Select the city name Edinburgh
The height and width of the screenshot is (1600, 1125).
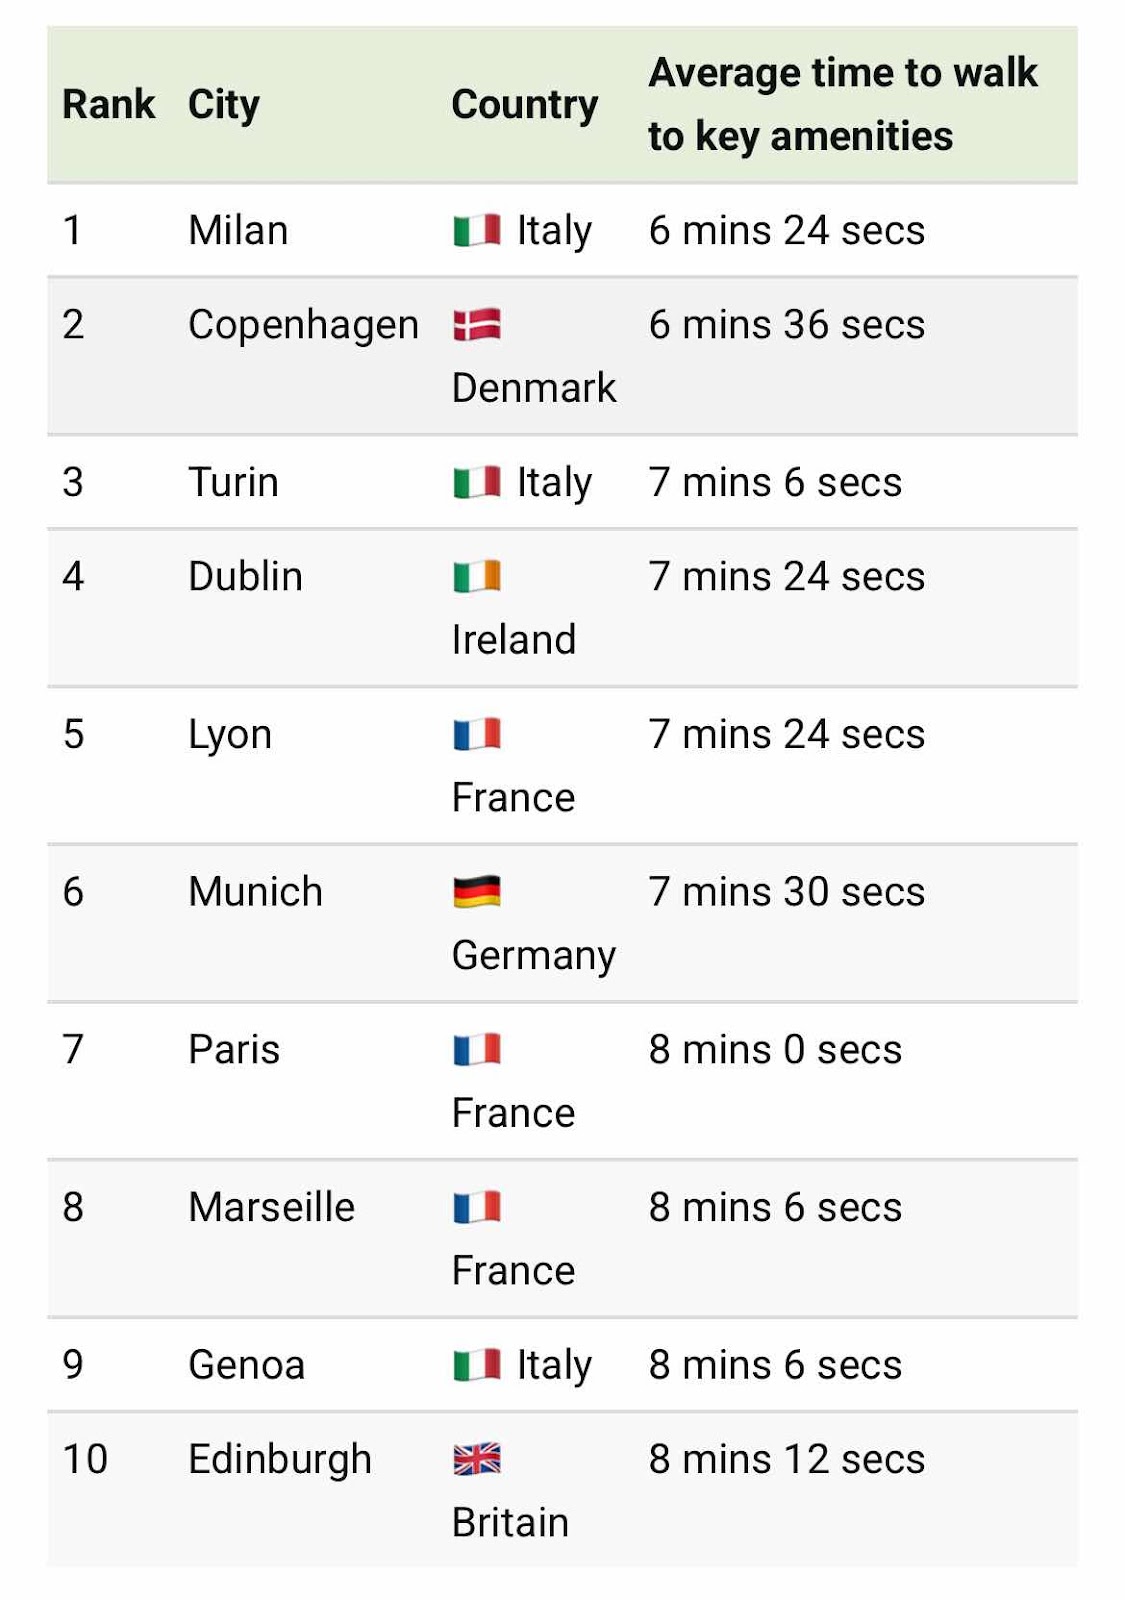[x=280, y=1460]
